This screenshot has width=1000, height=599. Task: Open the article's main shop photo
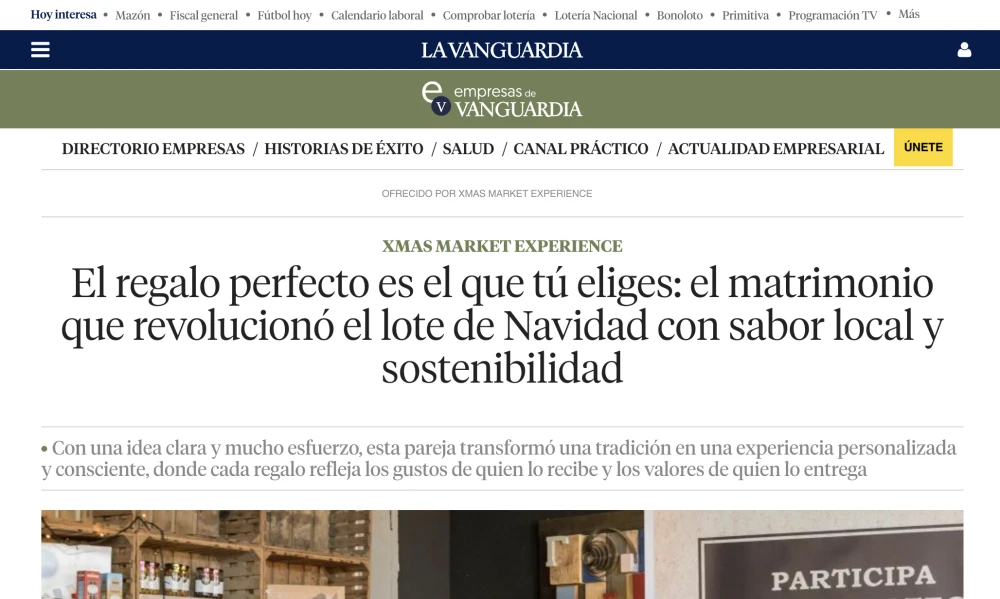(502, 554)
